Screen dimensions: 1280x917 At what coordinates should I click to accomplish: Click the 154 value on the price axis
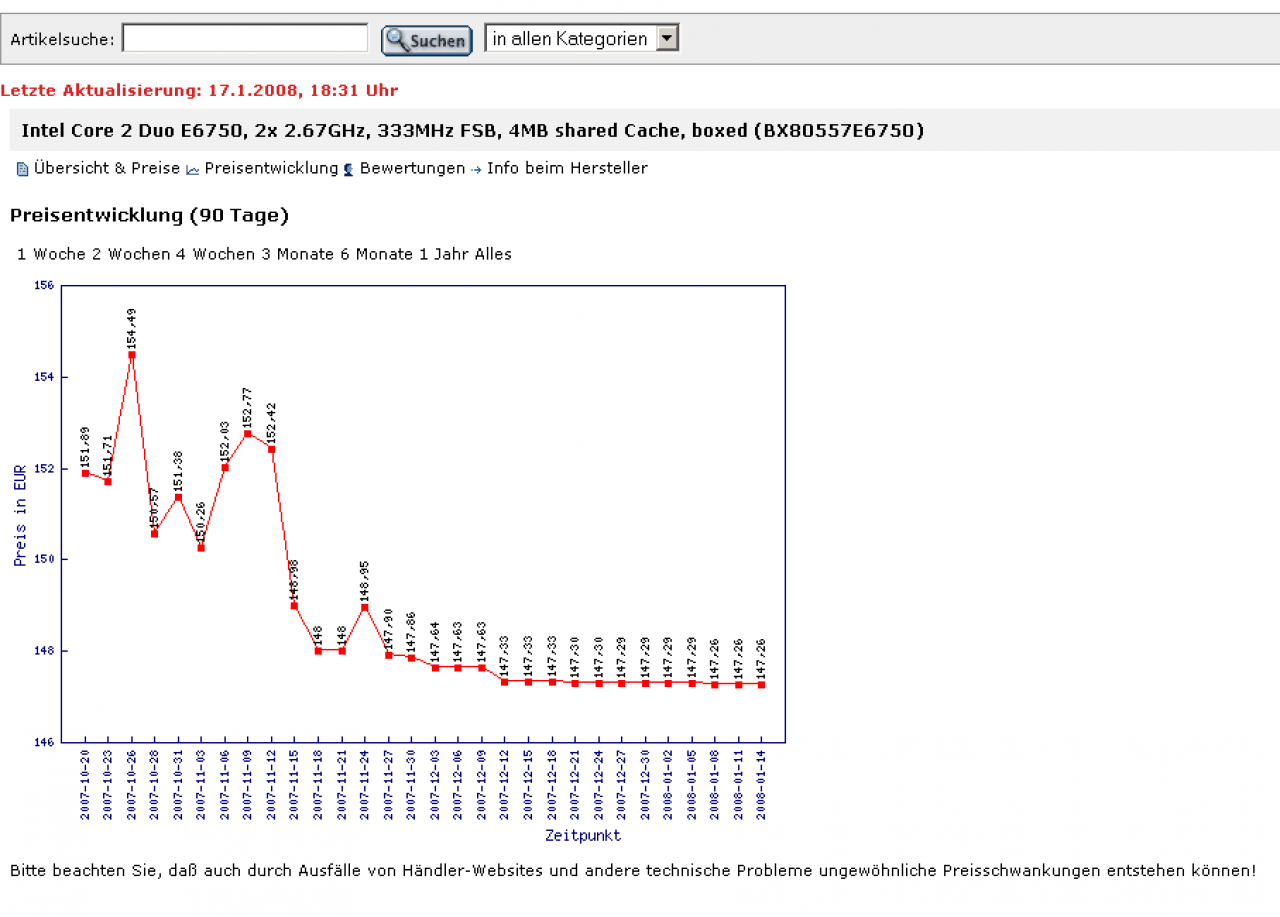(x=43, y=377)
